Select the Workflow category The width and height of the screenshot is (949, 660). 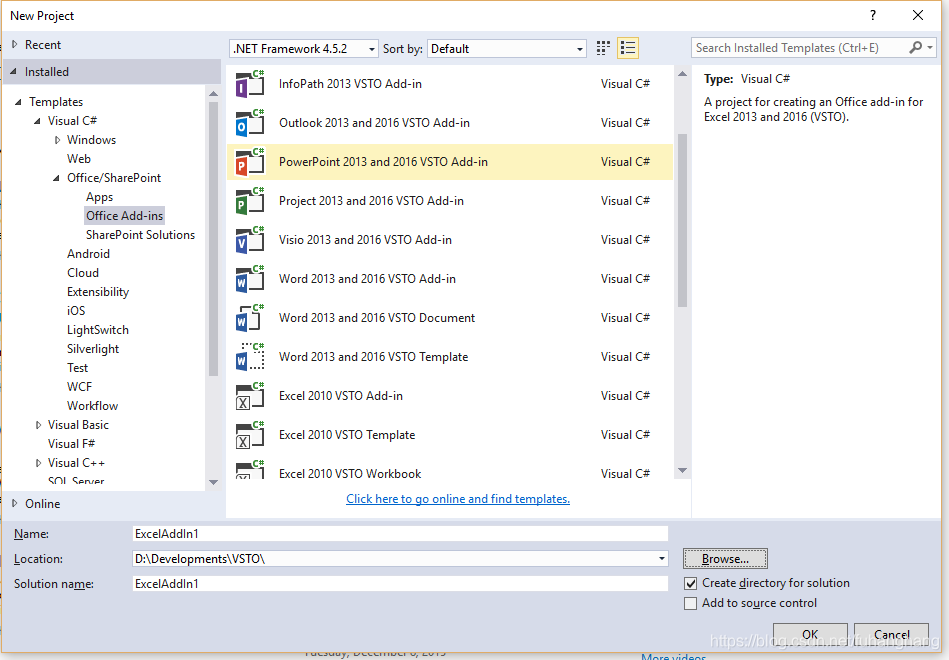click(x=92, y=406)
